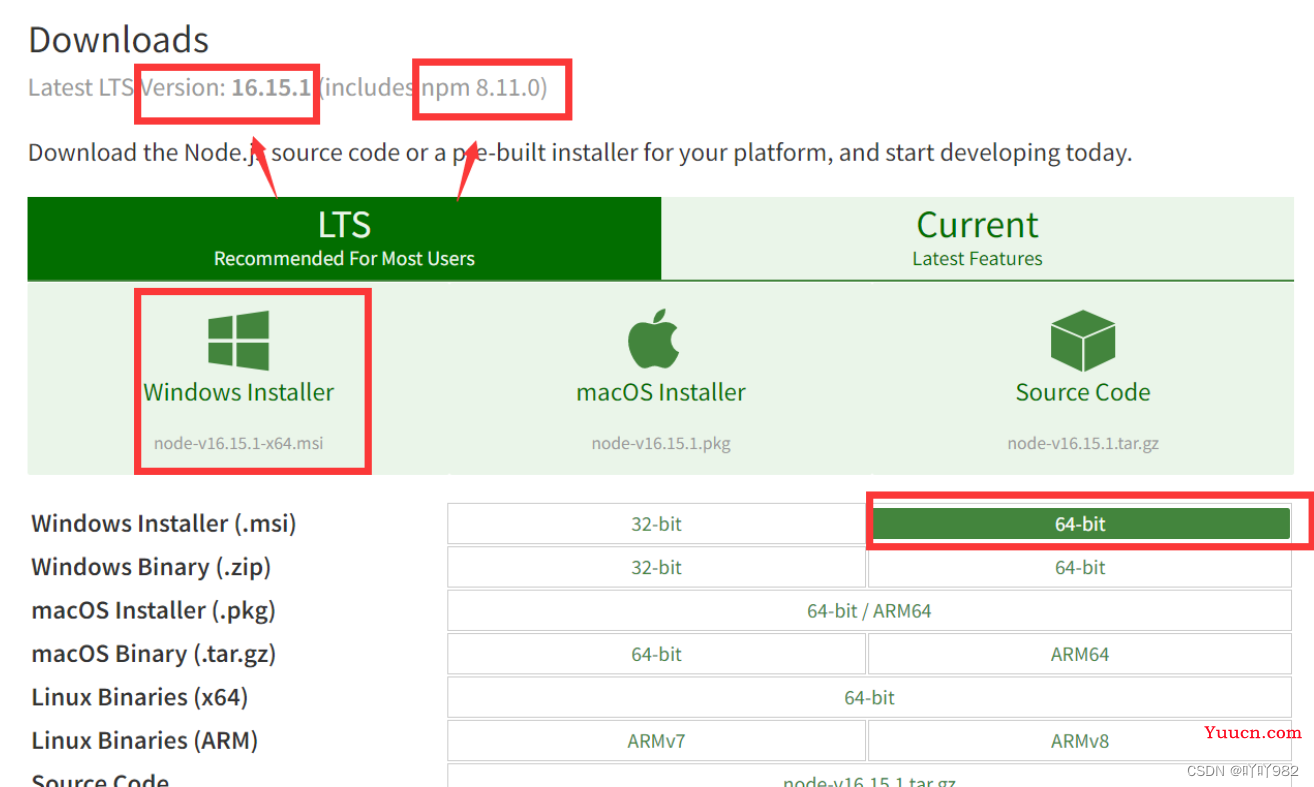Viewport: 1314px width, 787px height.
Task: Download Windows Installer (.msi) 64-bit
Action: coord(1080,524)
